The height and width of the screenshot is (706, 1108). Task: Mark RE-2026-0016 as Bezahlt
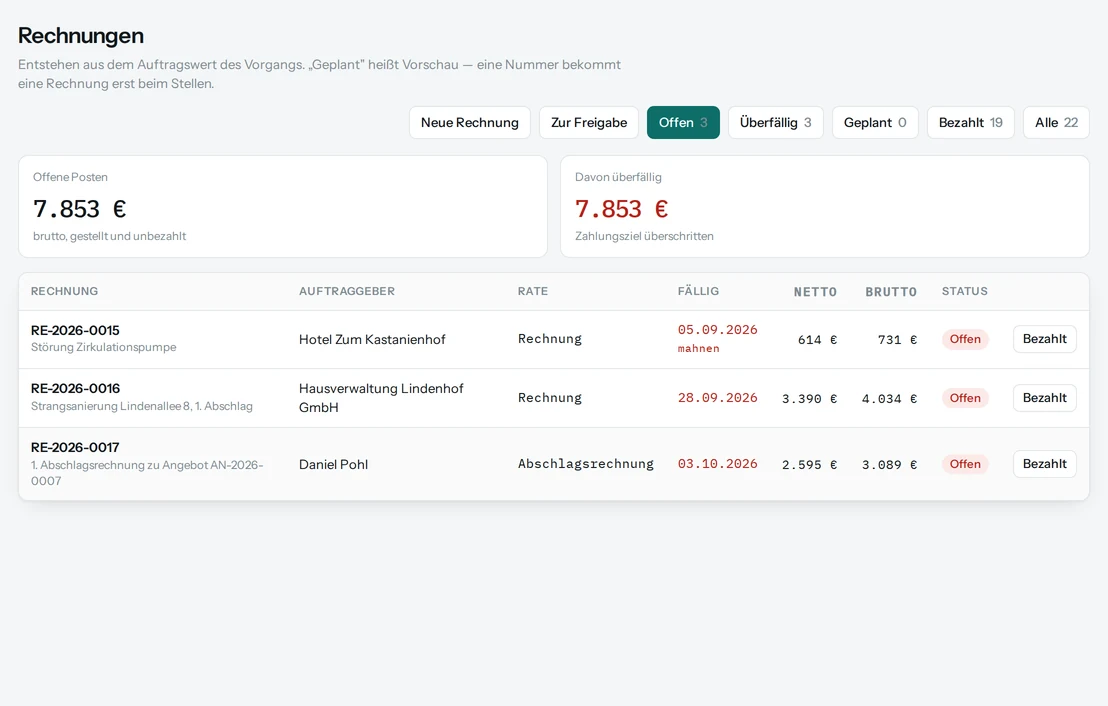[1044, 398]
